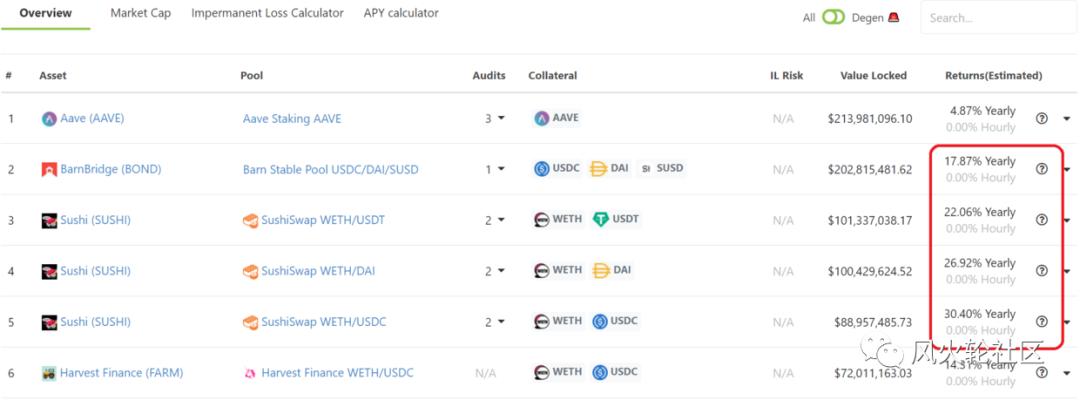Screen dimensions: 1080x400
Task: Click the help icon beside 4.87% Yearly
Action: (x=1041, y=118)
